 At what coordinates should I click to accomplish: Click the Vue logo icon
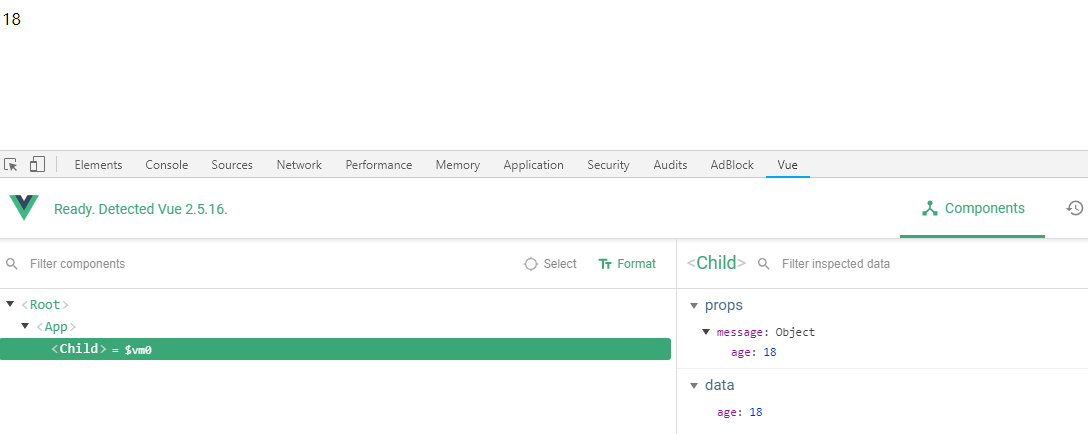(x=24, y=208)
